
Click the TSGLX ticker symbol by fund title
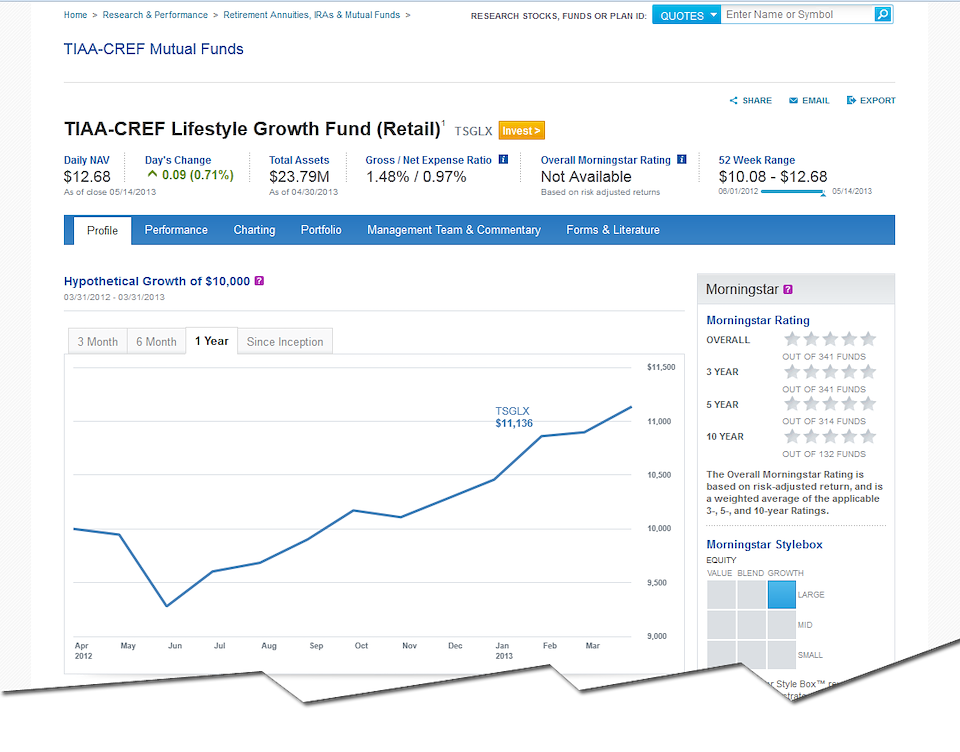pyautogui.click(x=473, y=131)
